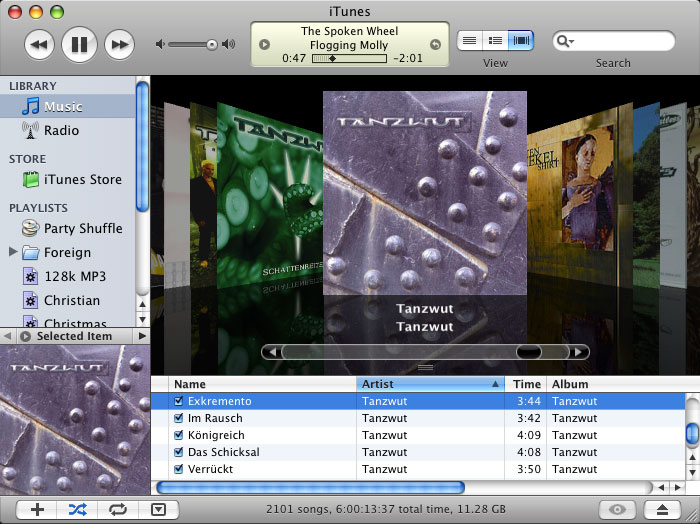700x524 pixels.
Task: Open the search magnifier dropdown
Action: tap(565, 42)
